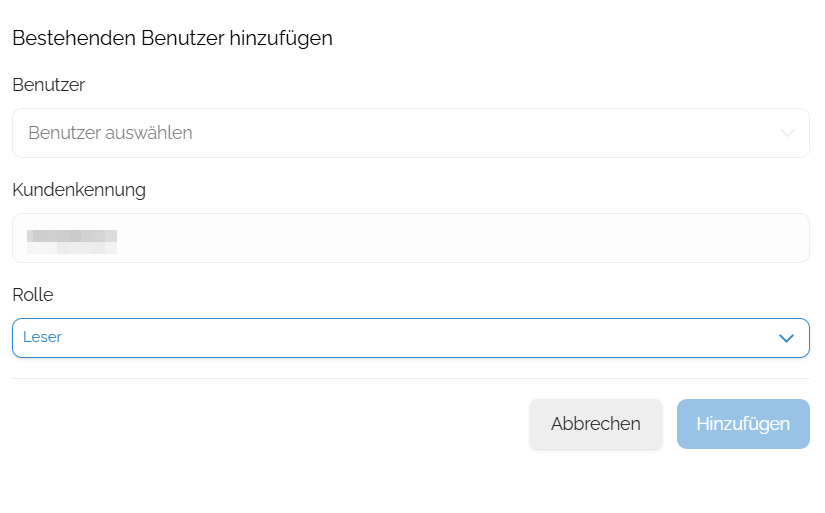This screenshot has height=513, width=825.
Task: Click the Benutzer field label
Action: (x=48, y=85)
